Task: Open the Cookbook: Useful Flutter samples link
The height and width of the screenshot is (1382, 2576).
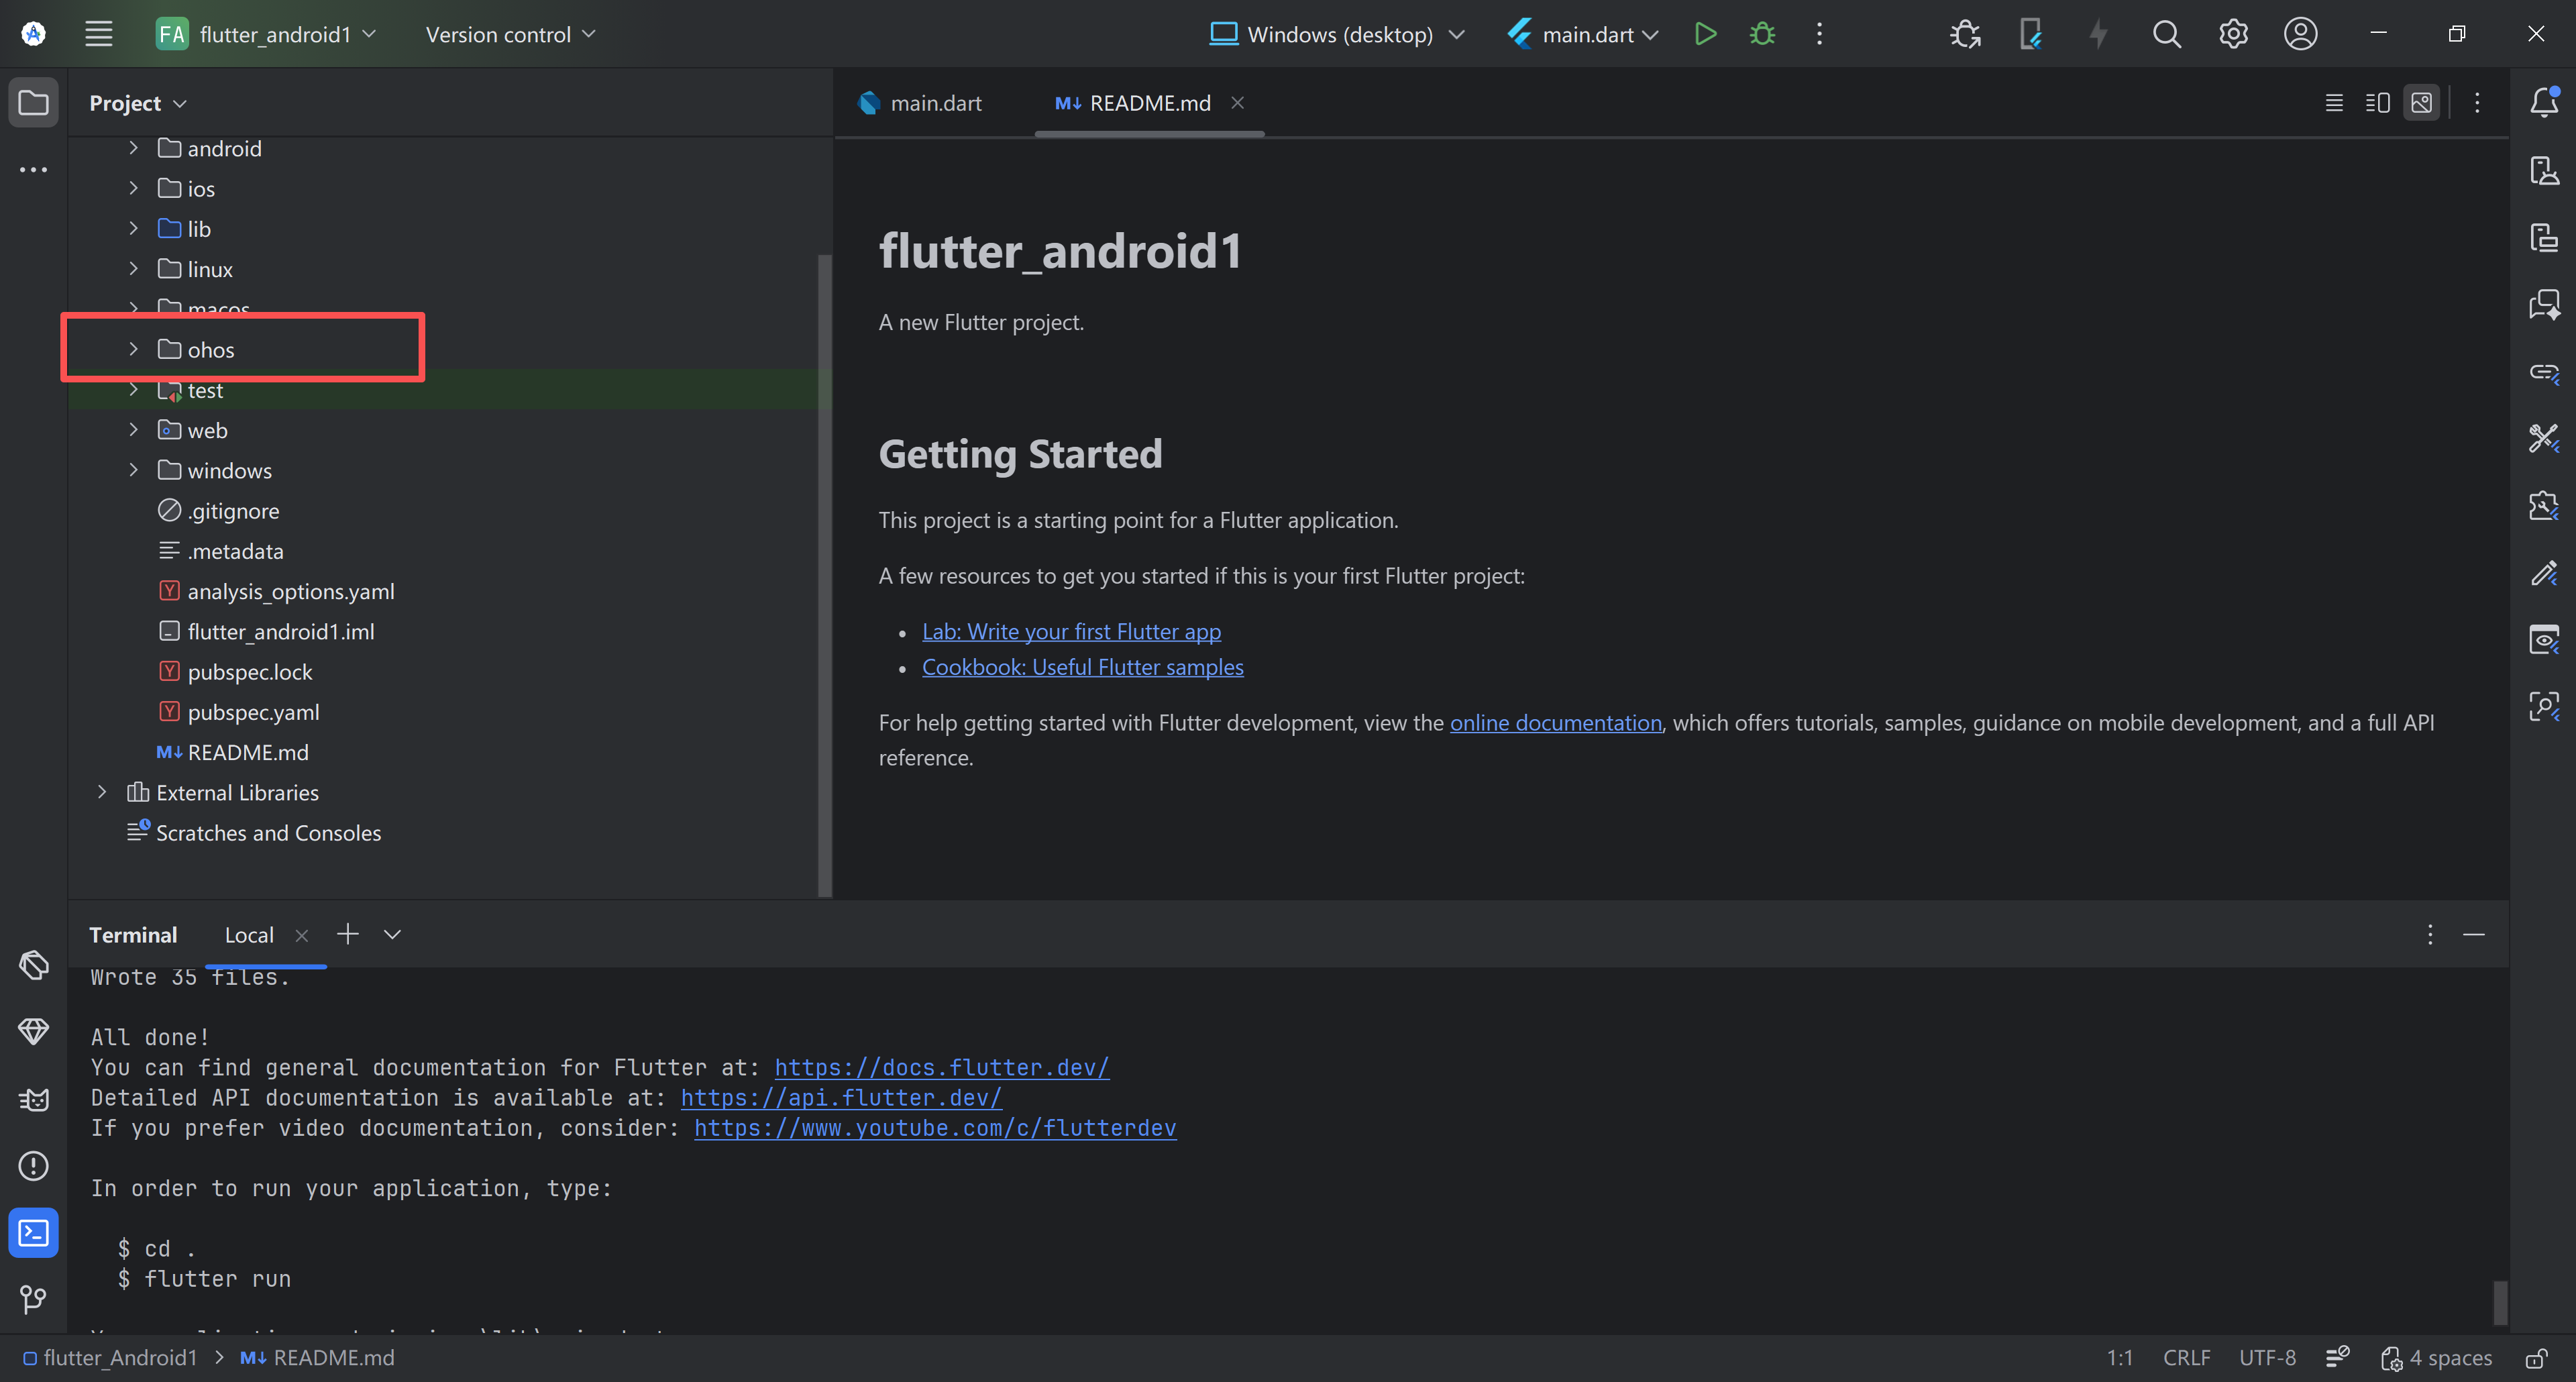Action: tap(1082, 667)
